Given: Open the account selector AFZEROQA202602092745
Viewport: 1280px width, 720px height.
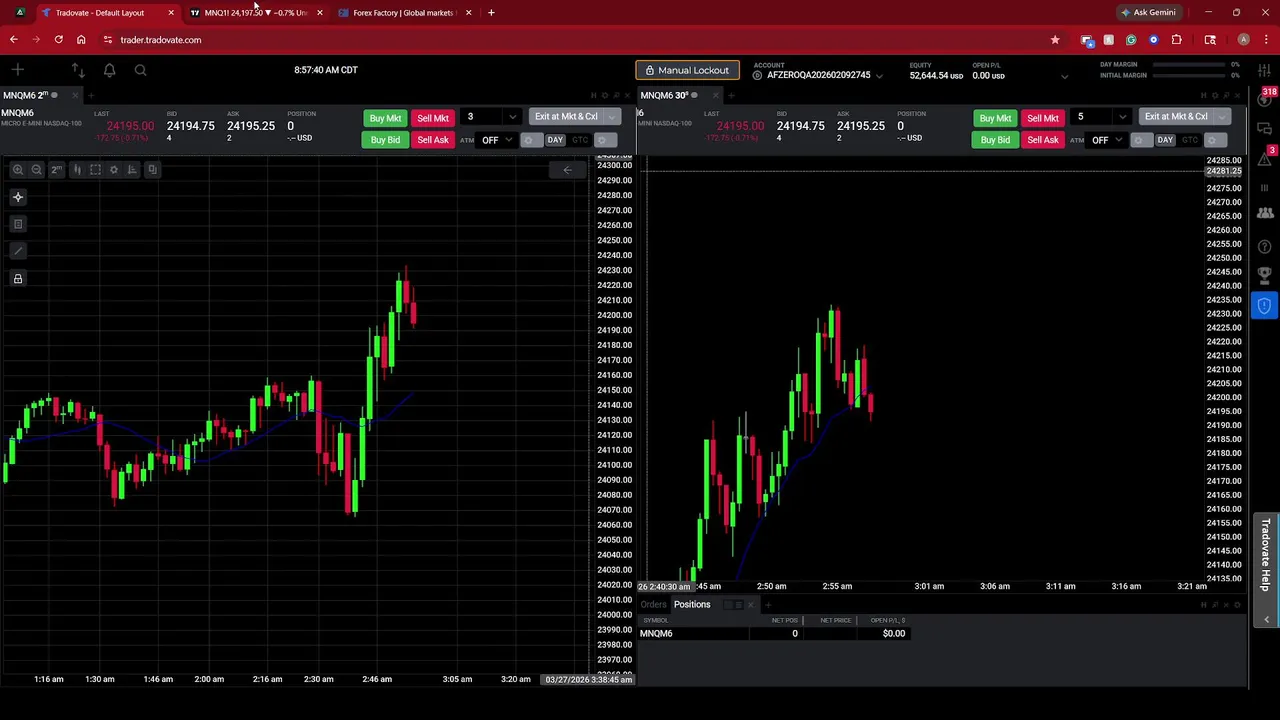Looking at the screenshot, I should [x=818, y=75].
